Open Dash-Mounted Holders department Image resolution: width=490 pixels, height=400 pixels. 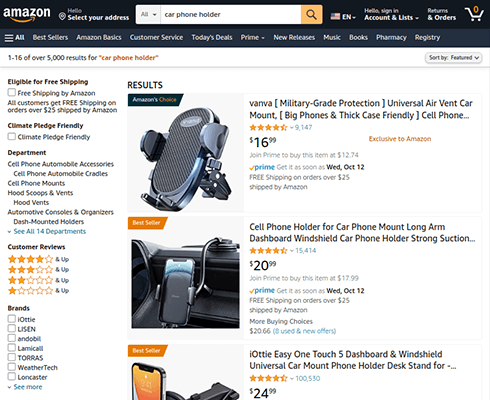click(49, 222)
